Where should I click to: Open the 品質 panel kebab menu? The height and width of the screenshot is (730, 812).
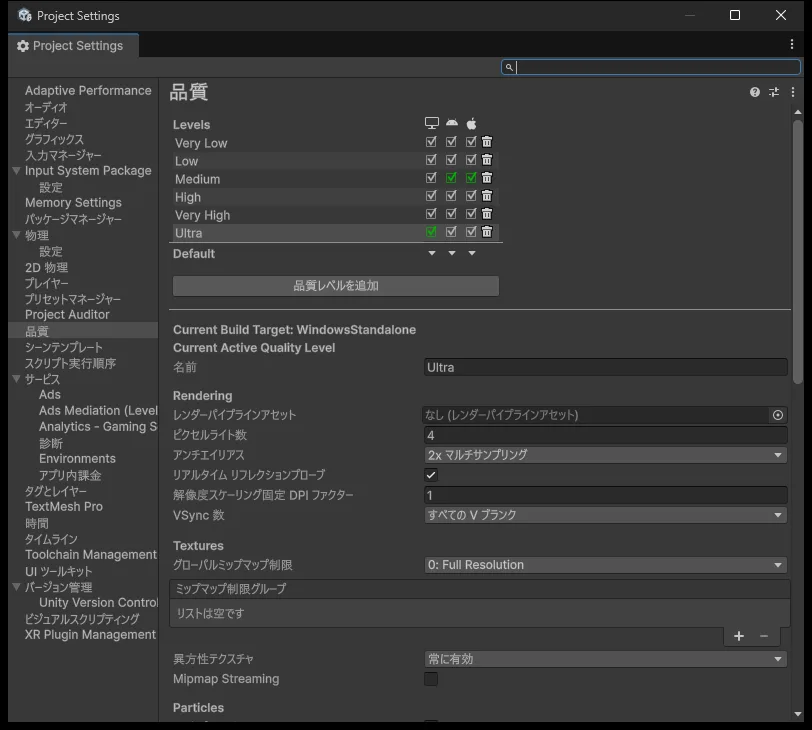tap(793, 92)
